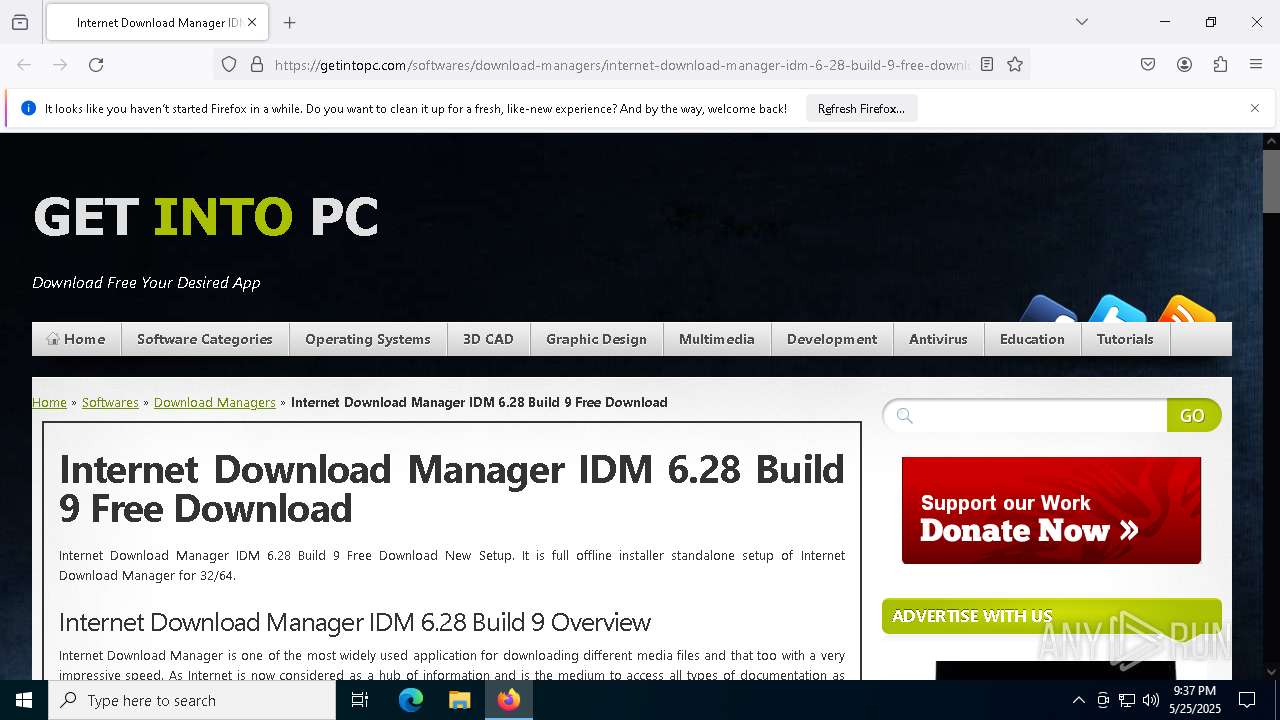Click the Refresh Firefox button
The image size is (1280, 720).
pos(861,109)
